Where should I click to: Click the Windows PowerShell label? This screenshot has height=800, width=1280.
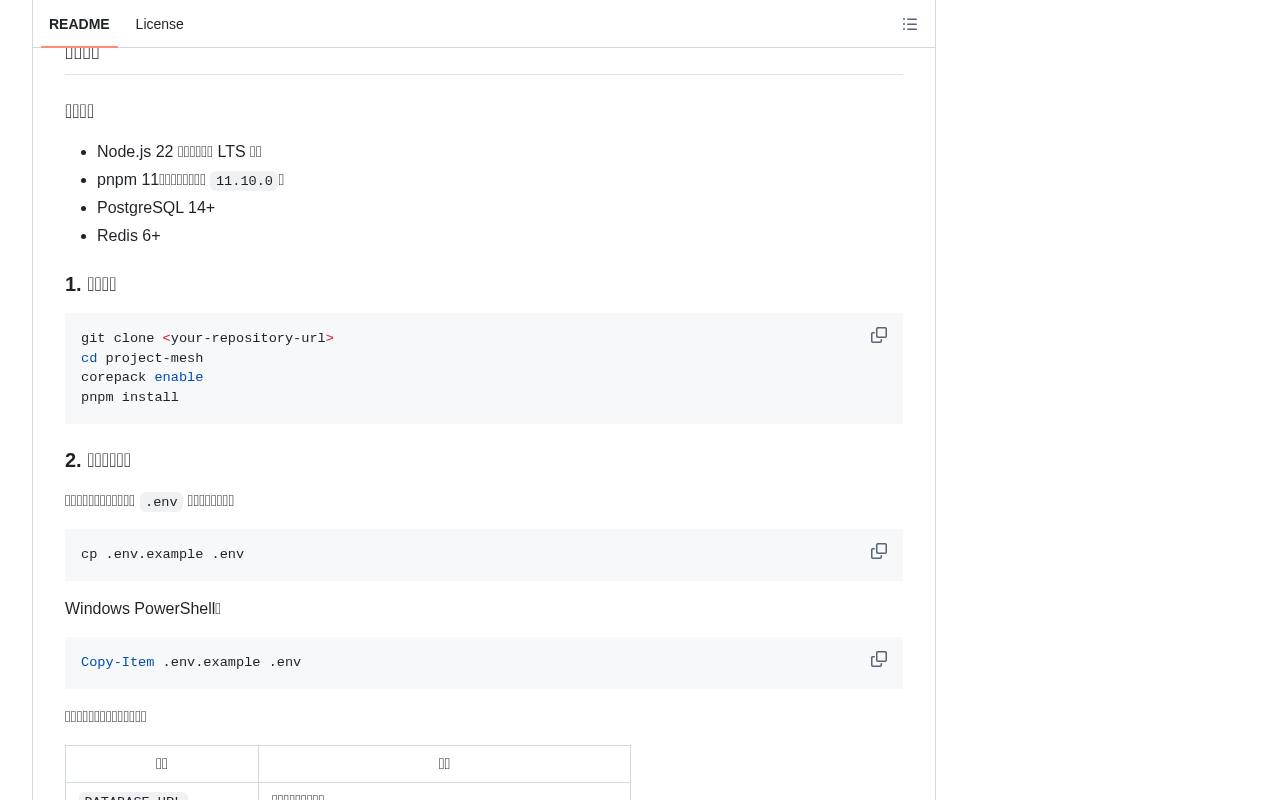tap(143, 609)
